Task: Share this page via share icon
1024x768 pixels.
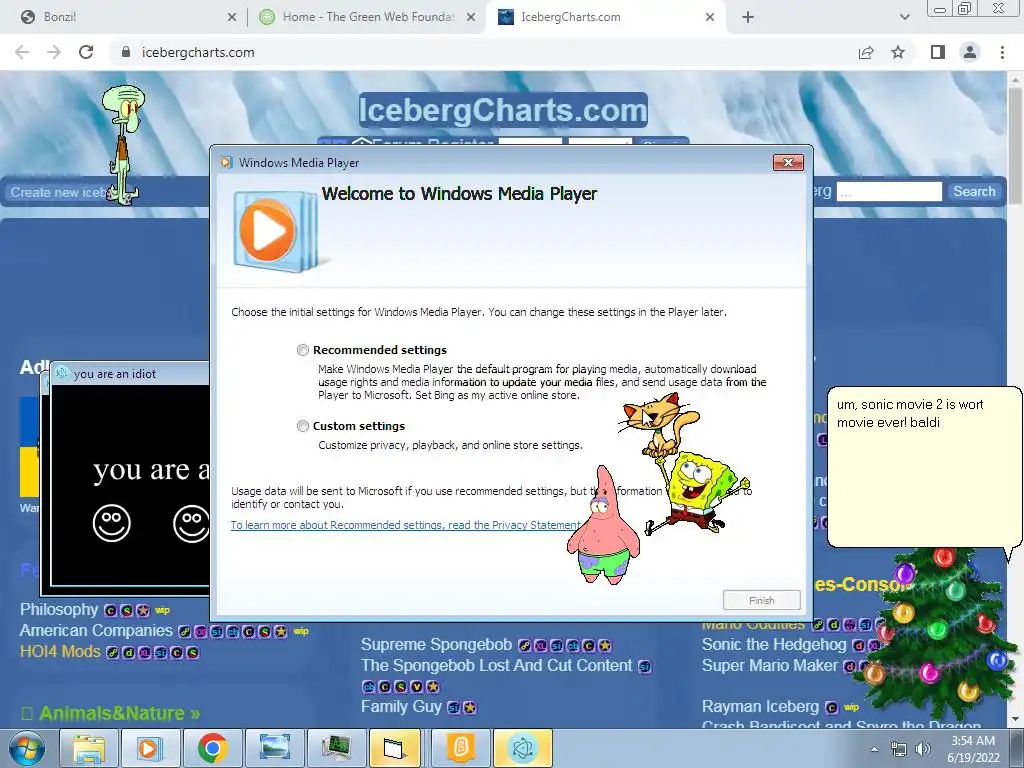Action: point(866,52)
